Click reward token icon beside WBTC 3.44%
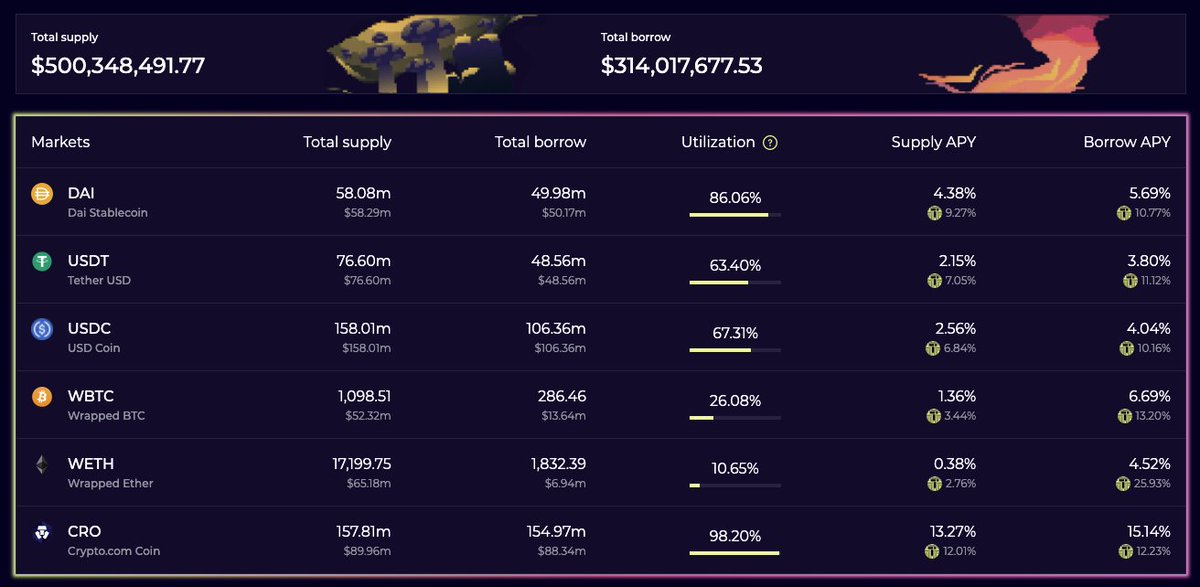This screenshot has height=587, width=1200. click(934, 416)
